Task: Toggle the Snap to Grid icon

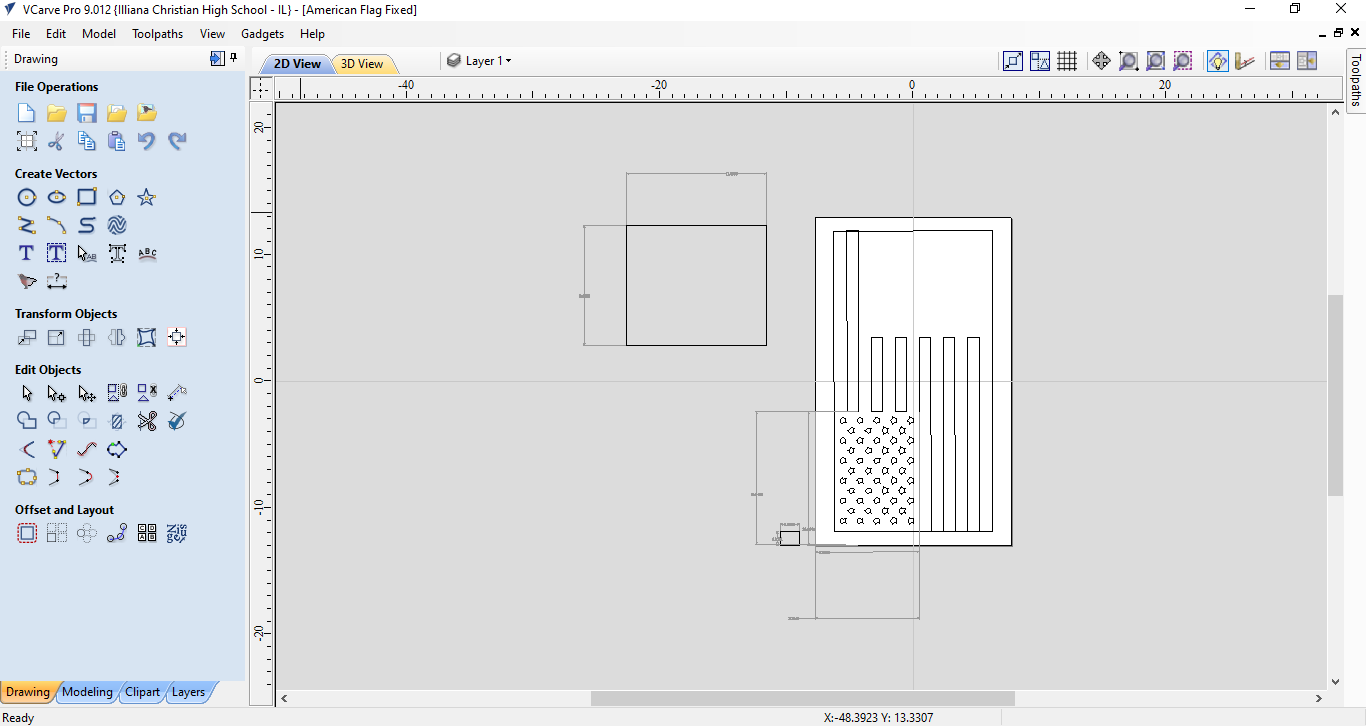Action: coord(1067,61)
